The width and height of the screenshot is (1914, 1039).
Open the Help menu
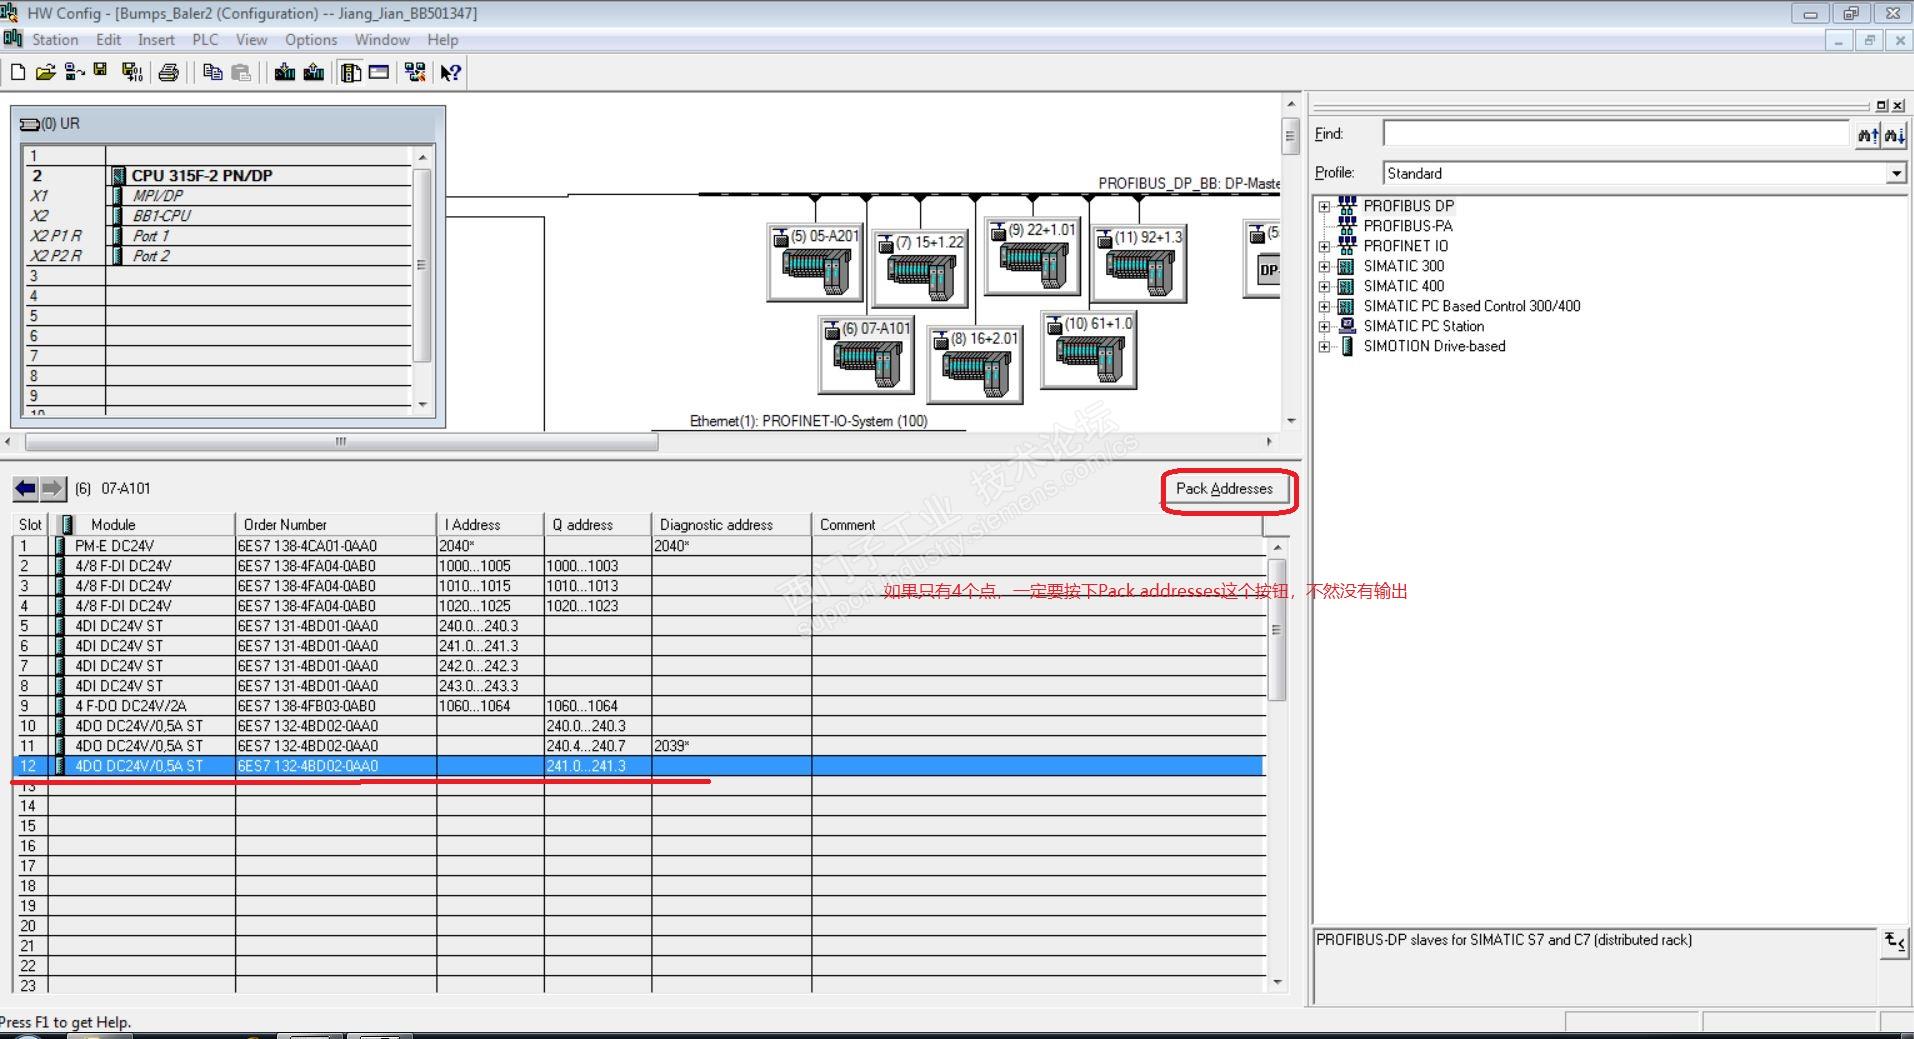[442, 40]
